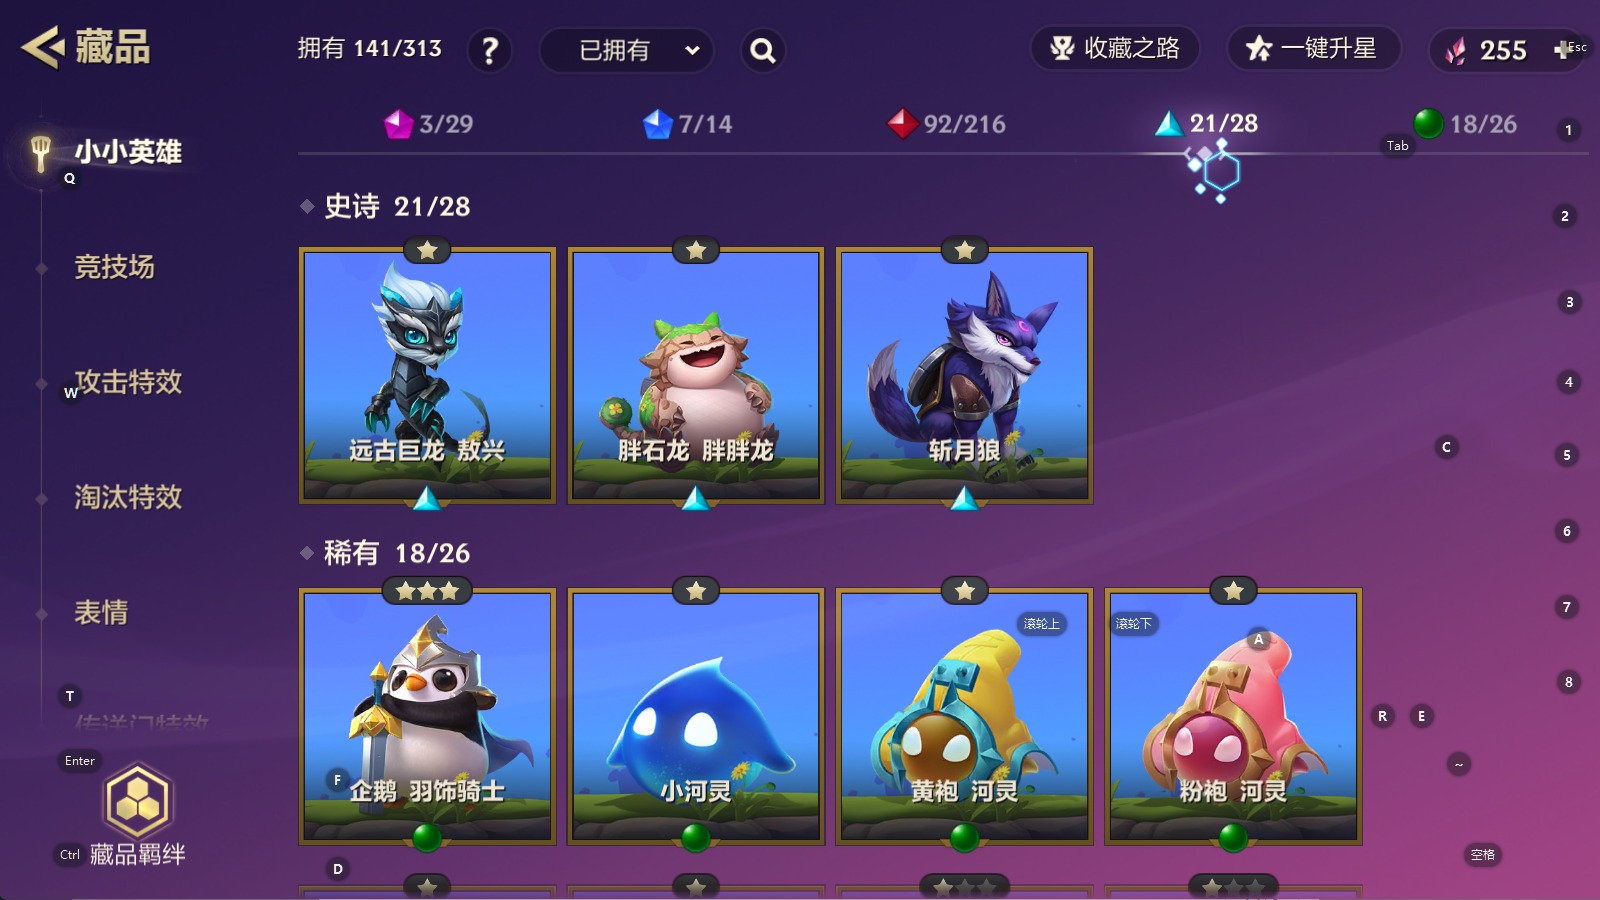Choose the 斩月狼 card
This screenshot has width=1600, height=900.
click(x=964, y=375)
